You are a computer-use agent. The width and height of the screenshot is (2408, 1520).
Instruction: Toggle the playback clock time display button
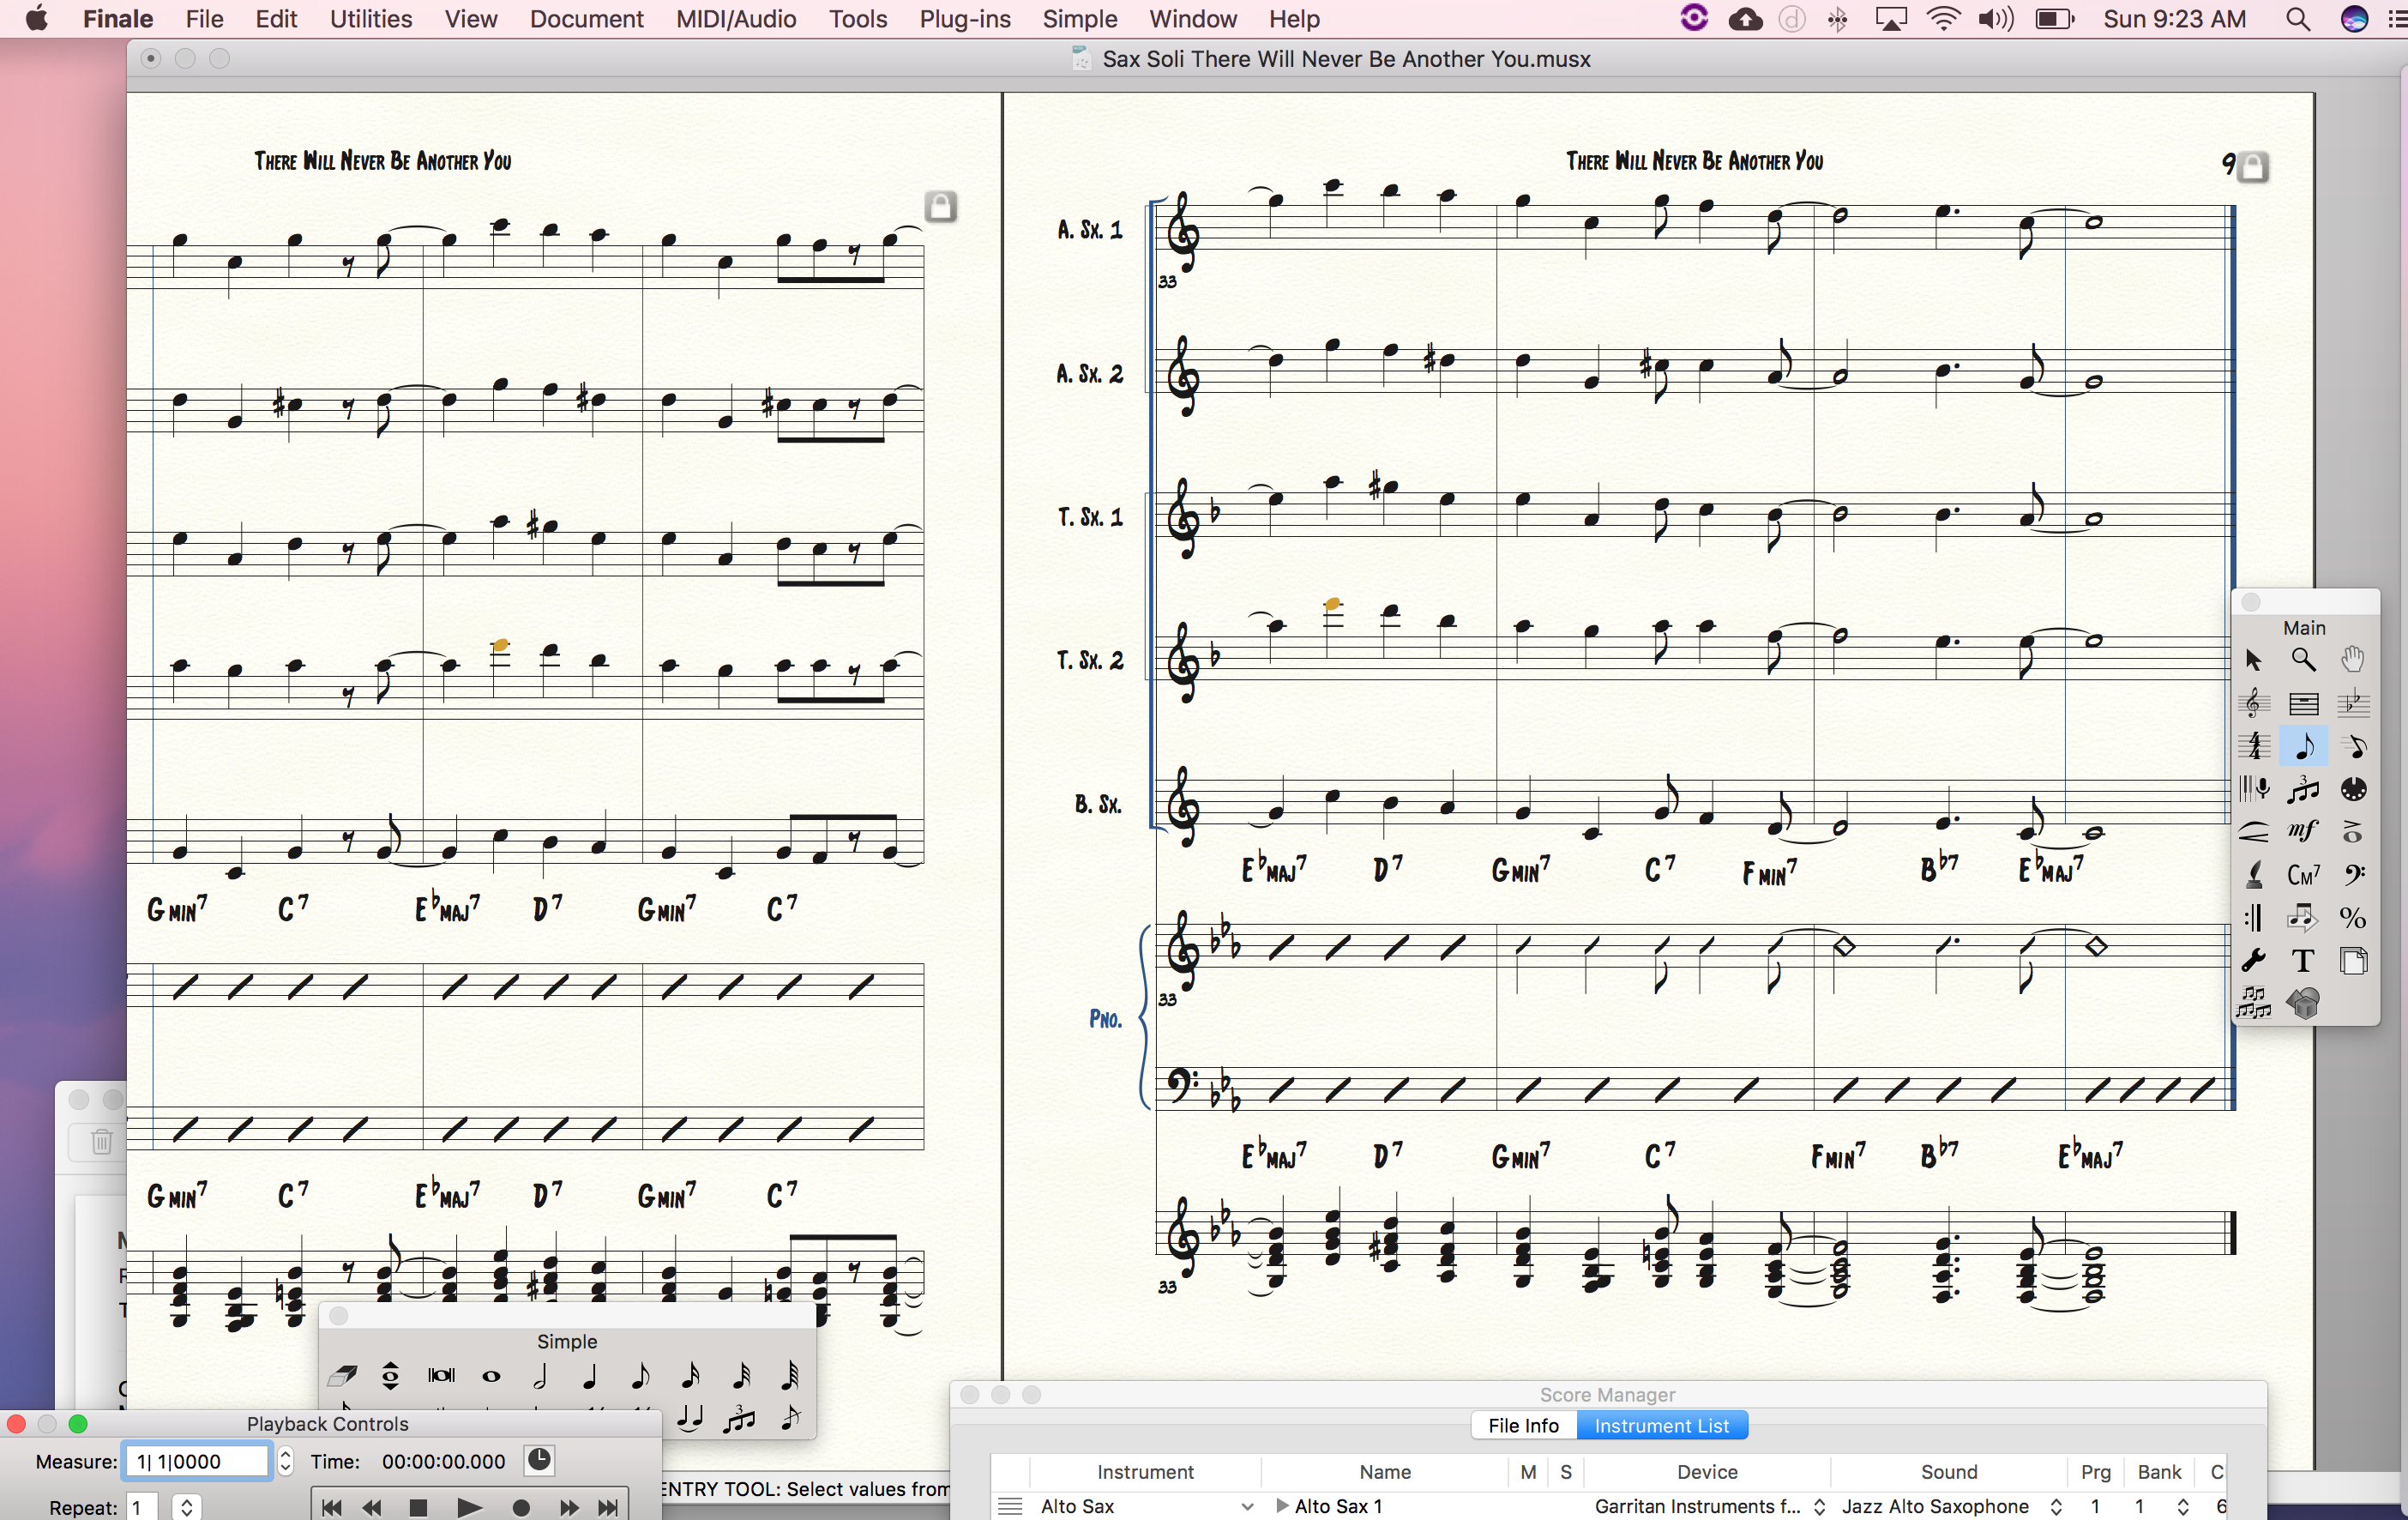539,1460
